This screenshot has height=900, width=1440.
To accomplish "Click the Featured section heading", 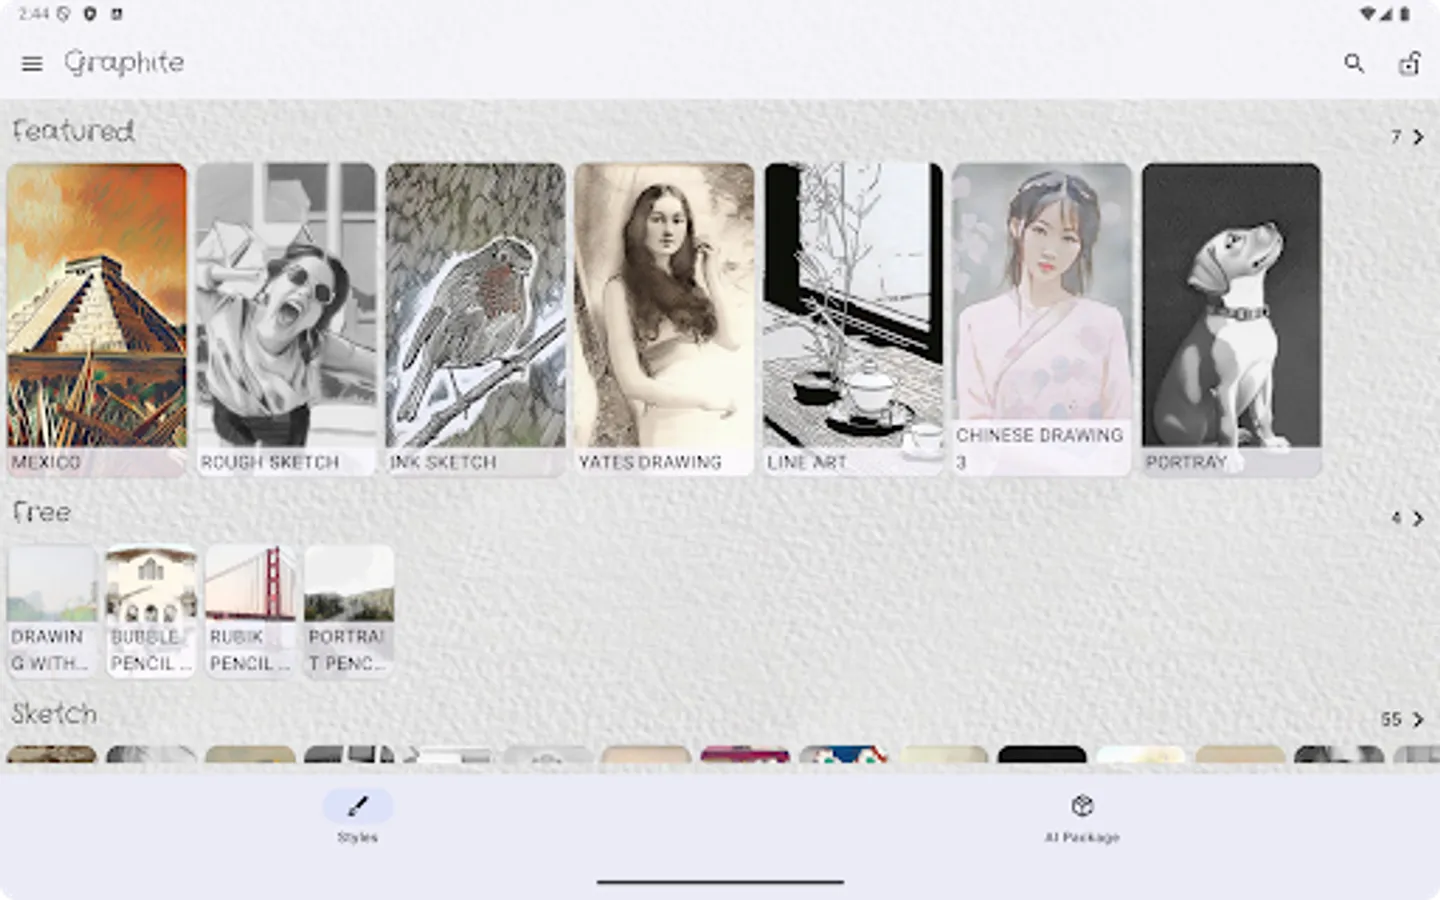I will [73, 131].
